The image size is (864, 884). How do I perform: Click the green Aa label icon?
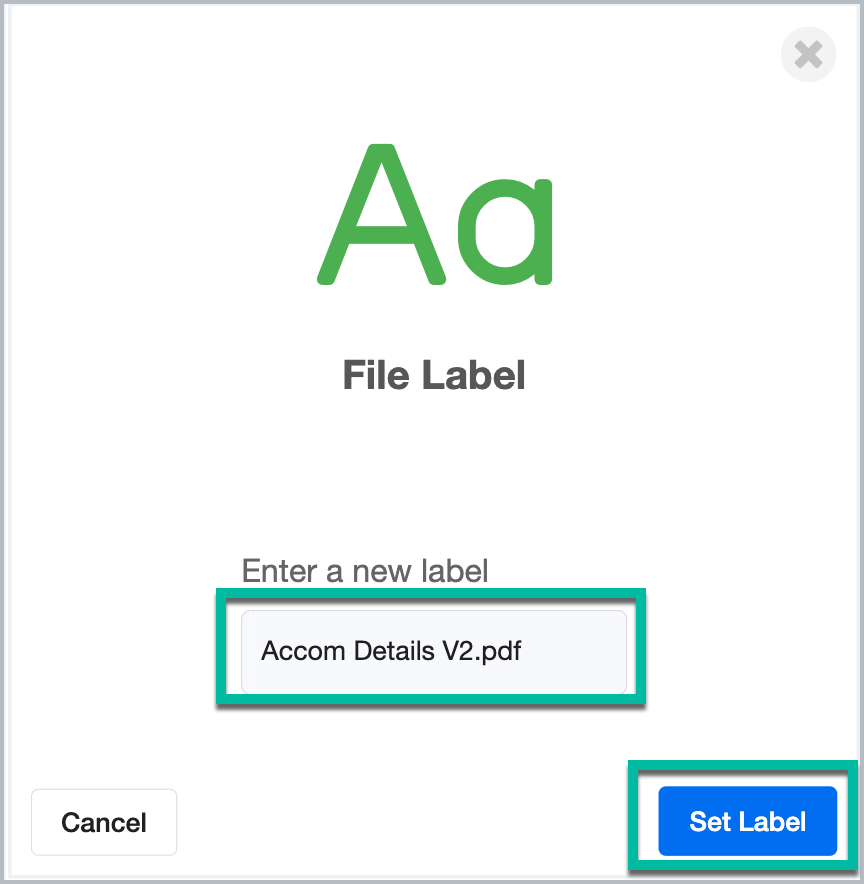[x=435, y=214]
